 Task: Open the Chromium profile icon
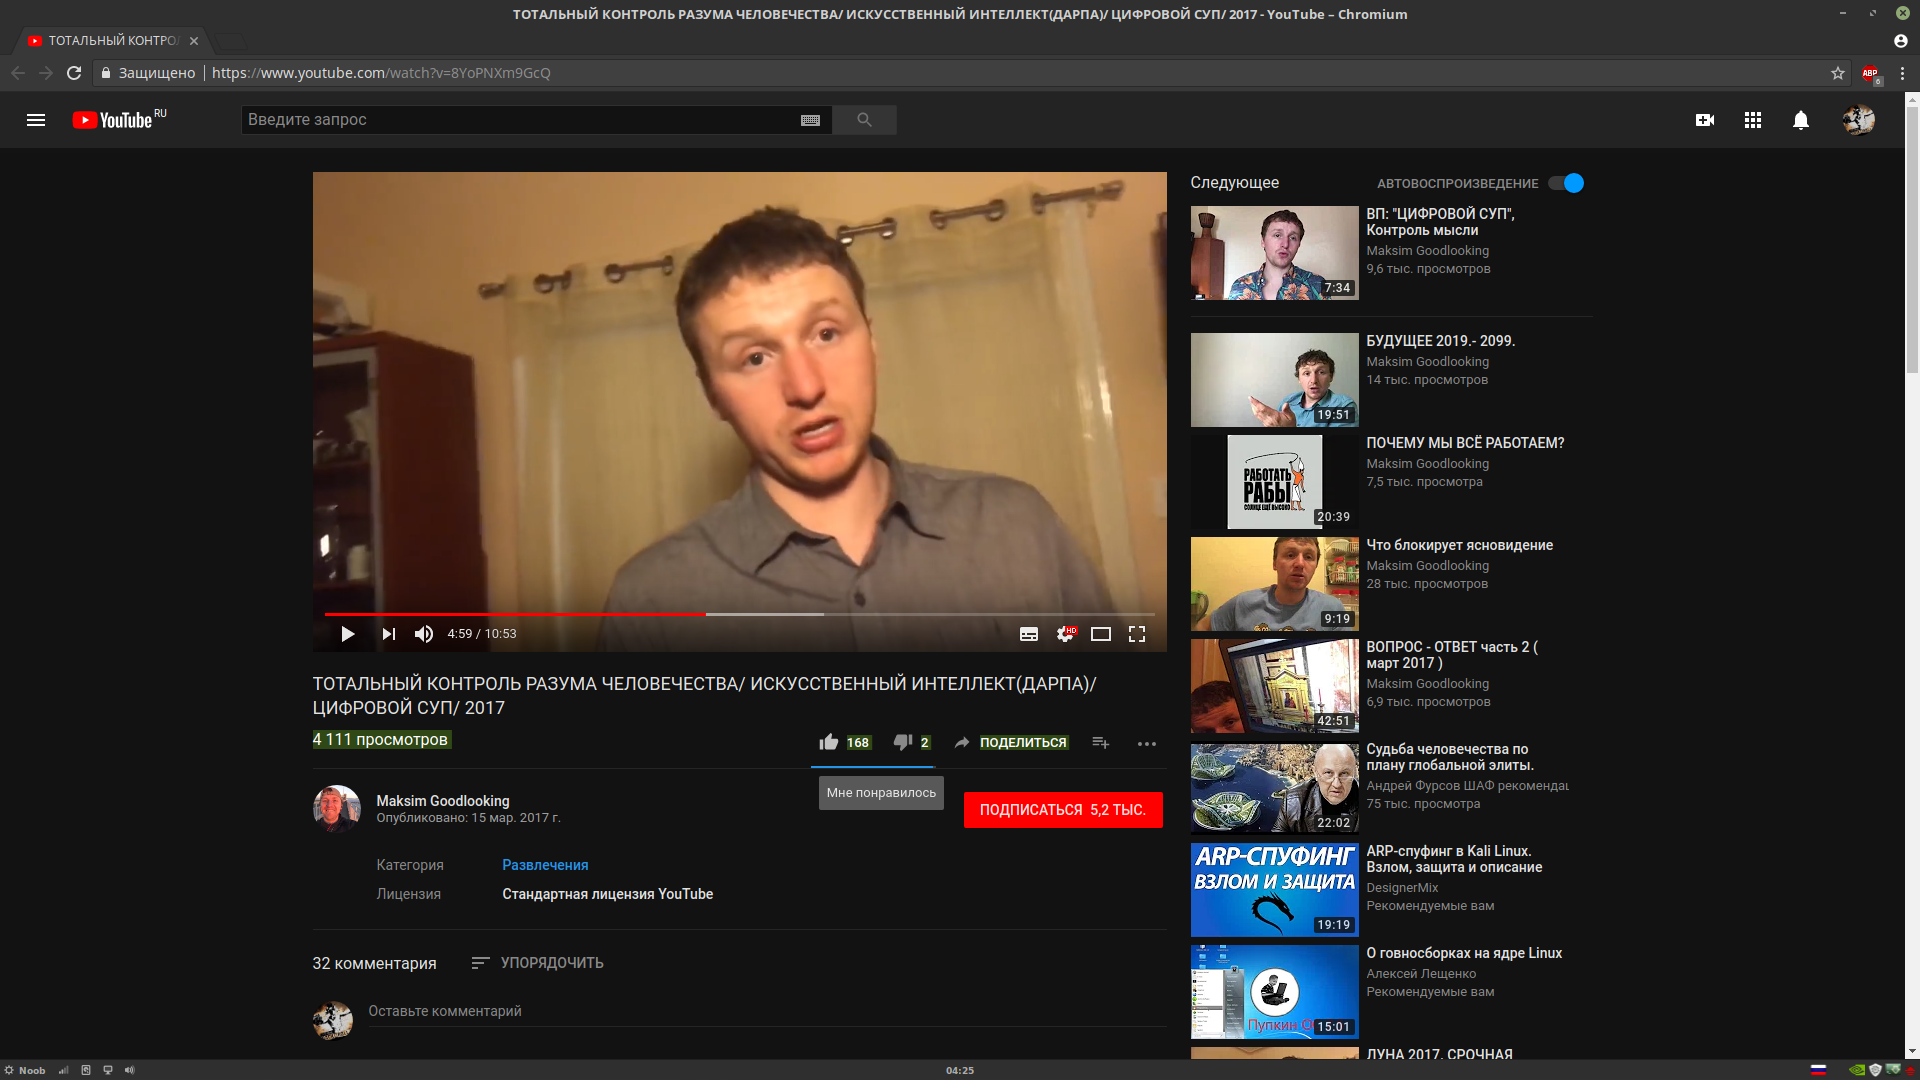tap(1901, 41)
